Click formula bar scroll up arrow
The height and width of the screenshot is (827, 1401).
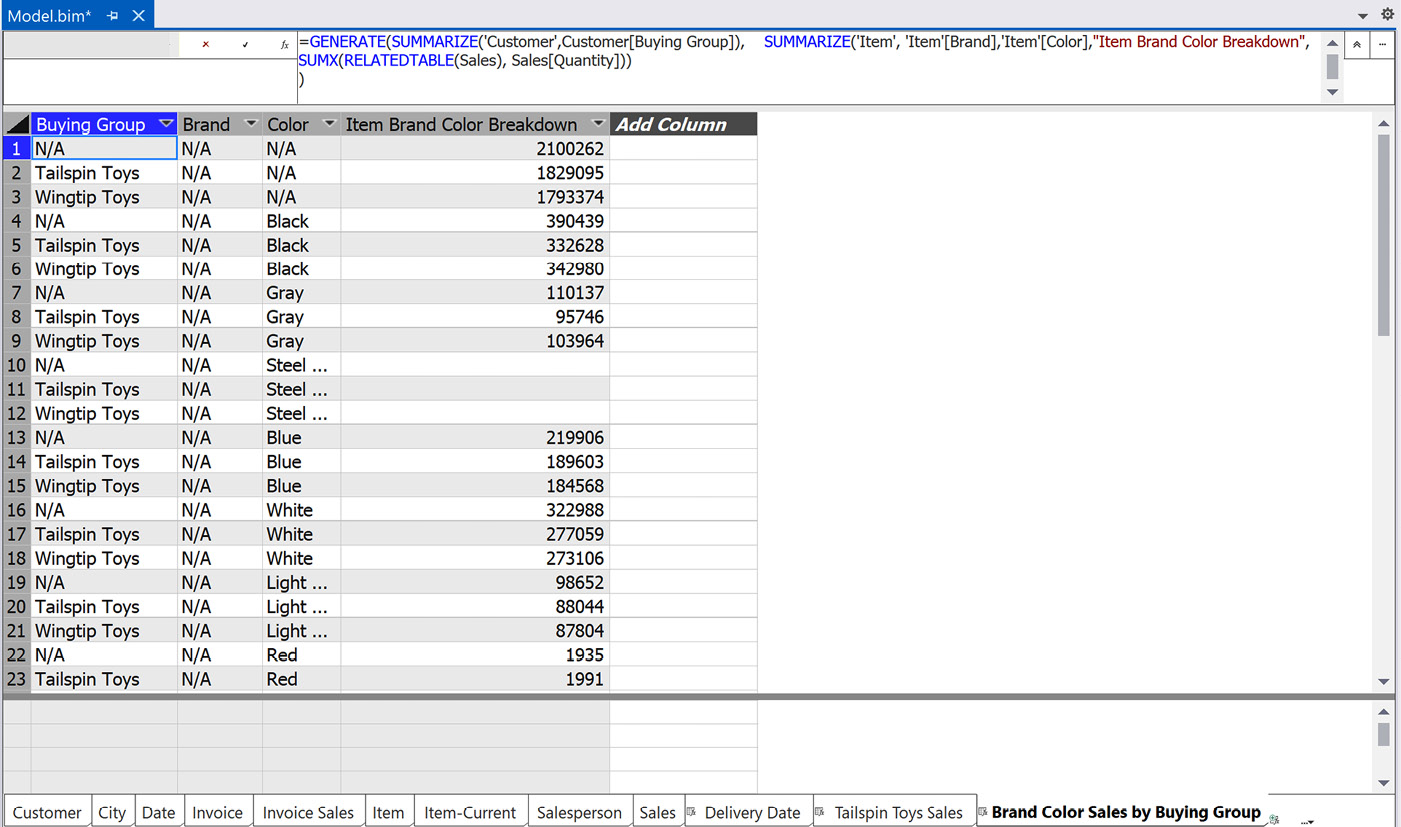[x=1332, y=43]
